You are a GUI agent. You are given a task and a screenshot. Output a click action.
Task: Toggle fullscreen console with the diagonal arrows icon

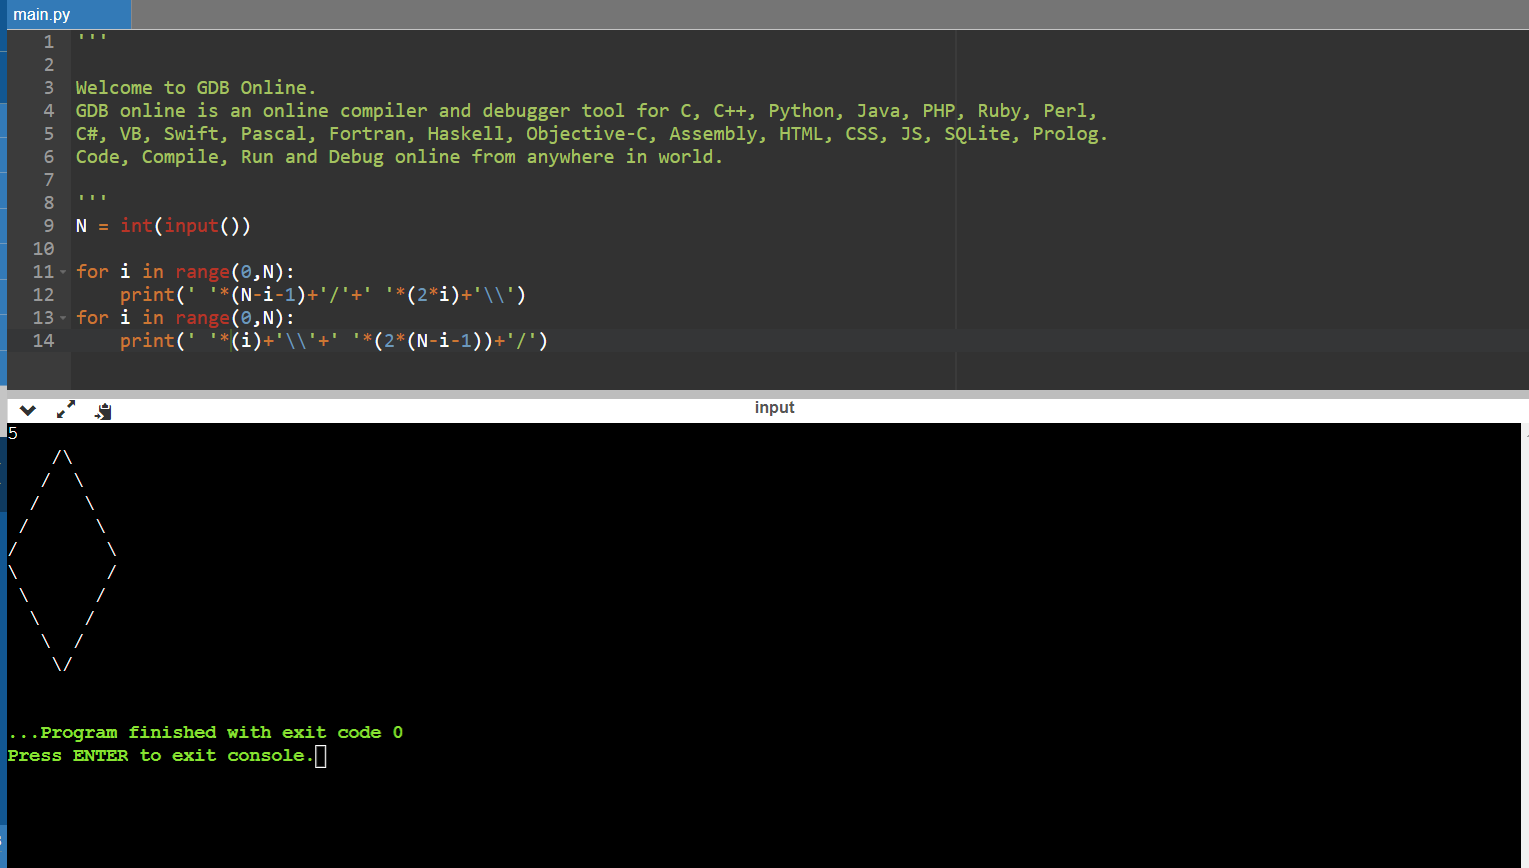point(66,410)
